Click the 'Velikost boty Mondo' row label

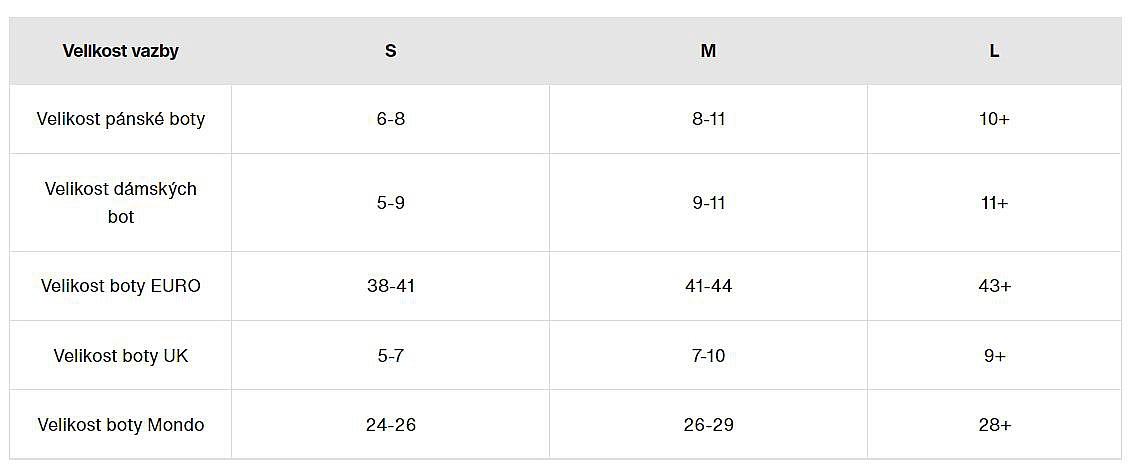tap(121, 425)
